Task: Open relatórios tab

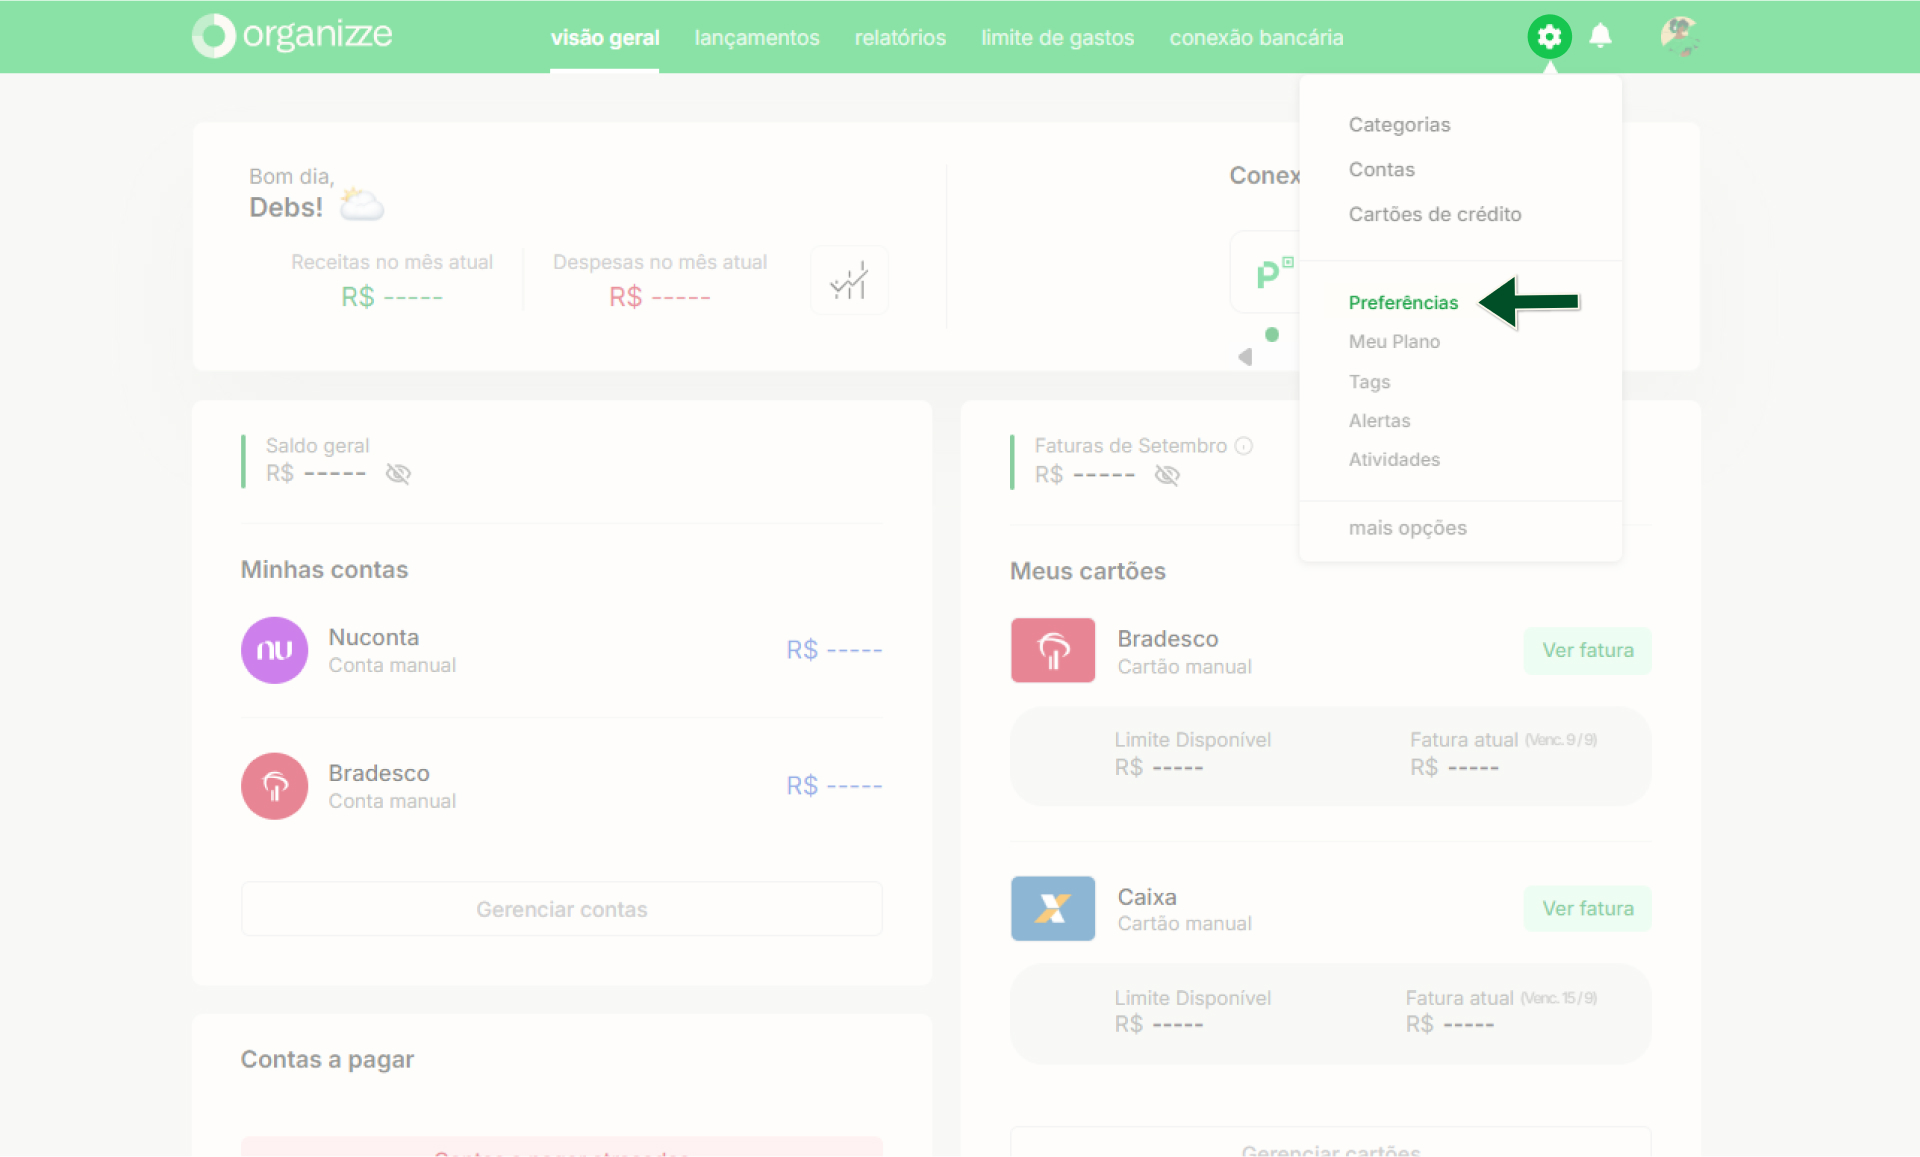Action: click(x=900, y=38)
